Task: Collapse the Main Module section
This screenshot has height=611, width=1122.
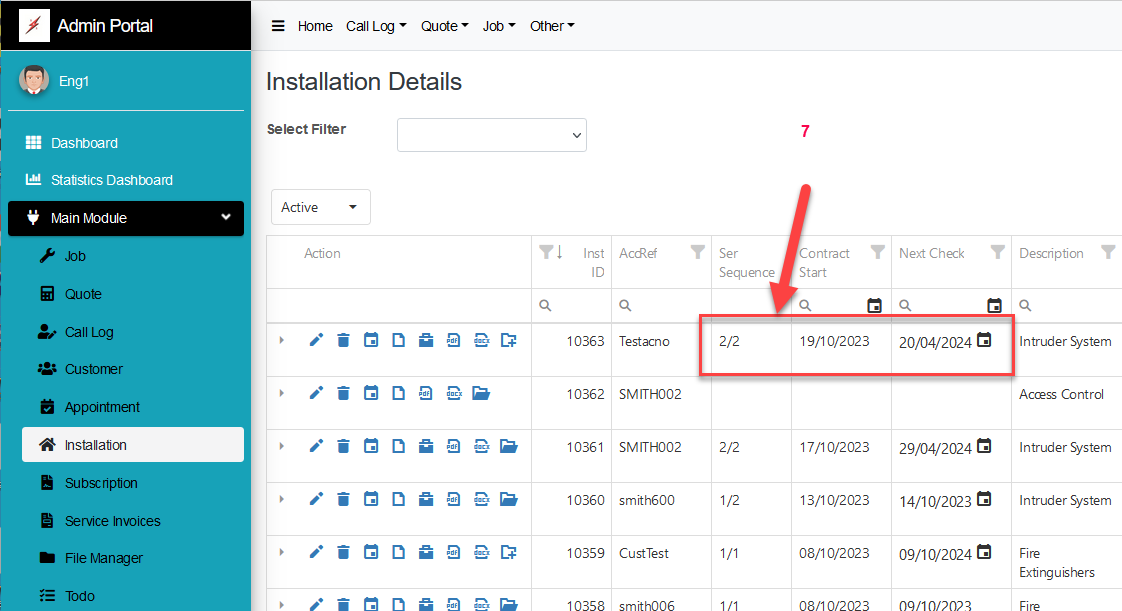Action: point(126,218)
